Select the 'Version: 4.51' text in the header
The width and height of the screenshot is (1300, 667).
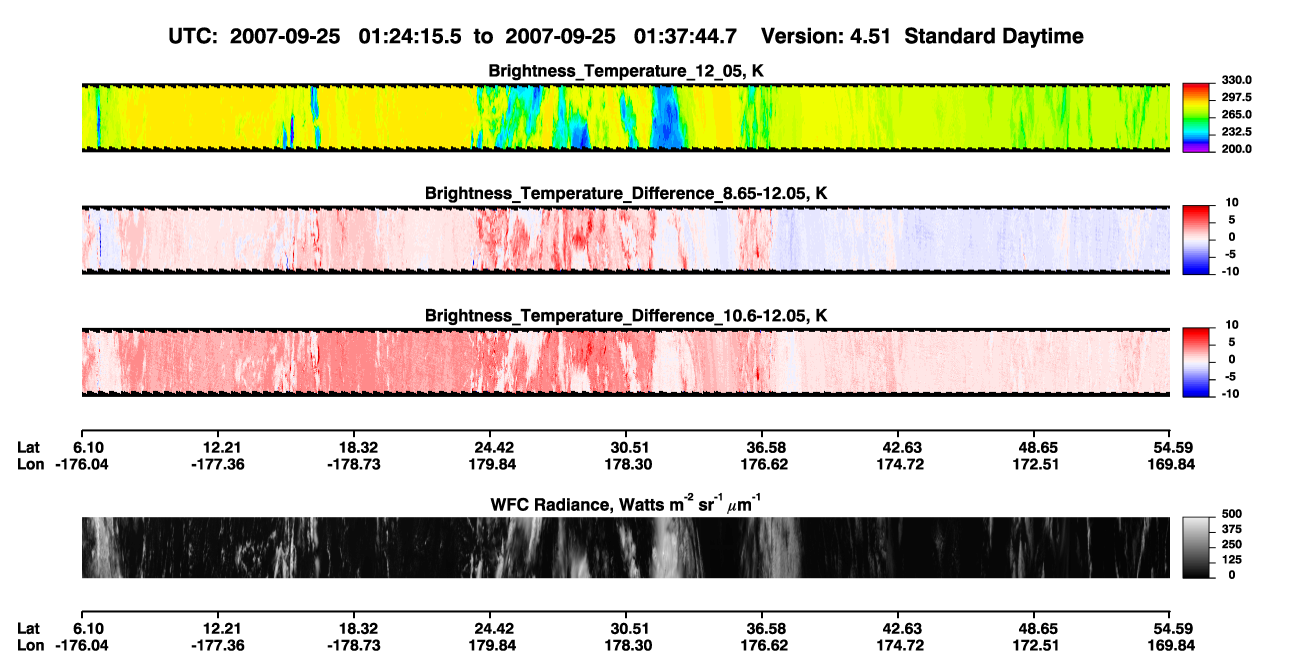coord(825,37)
